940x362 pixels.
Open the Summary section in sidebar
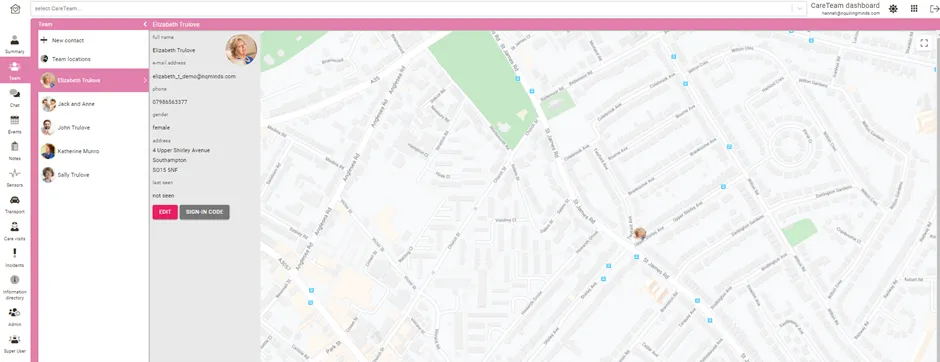(x=14, y=44)
